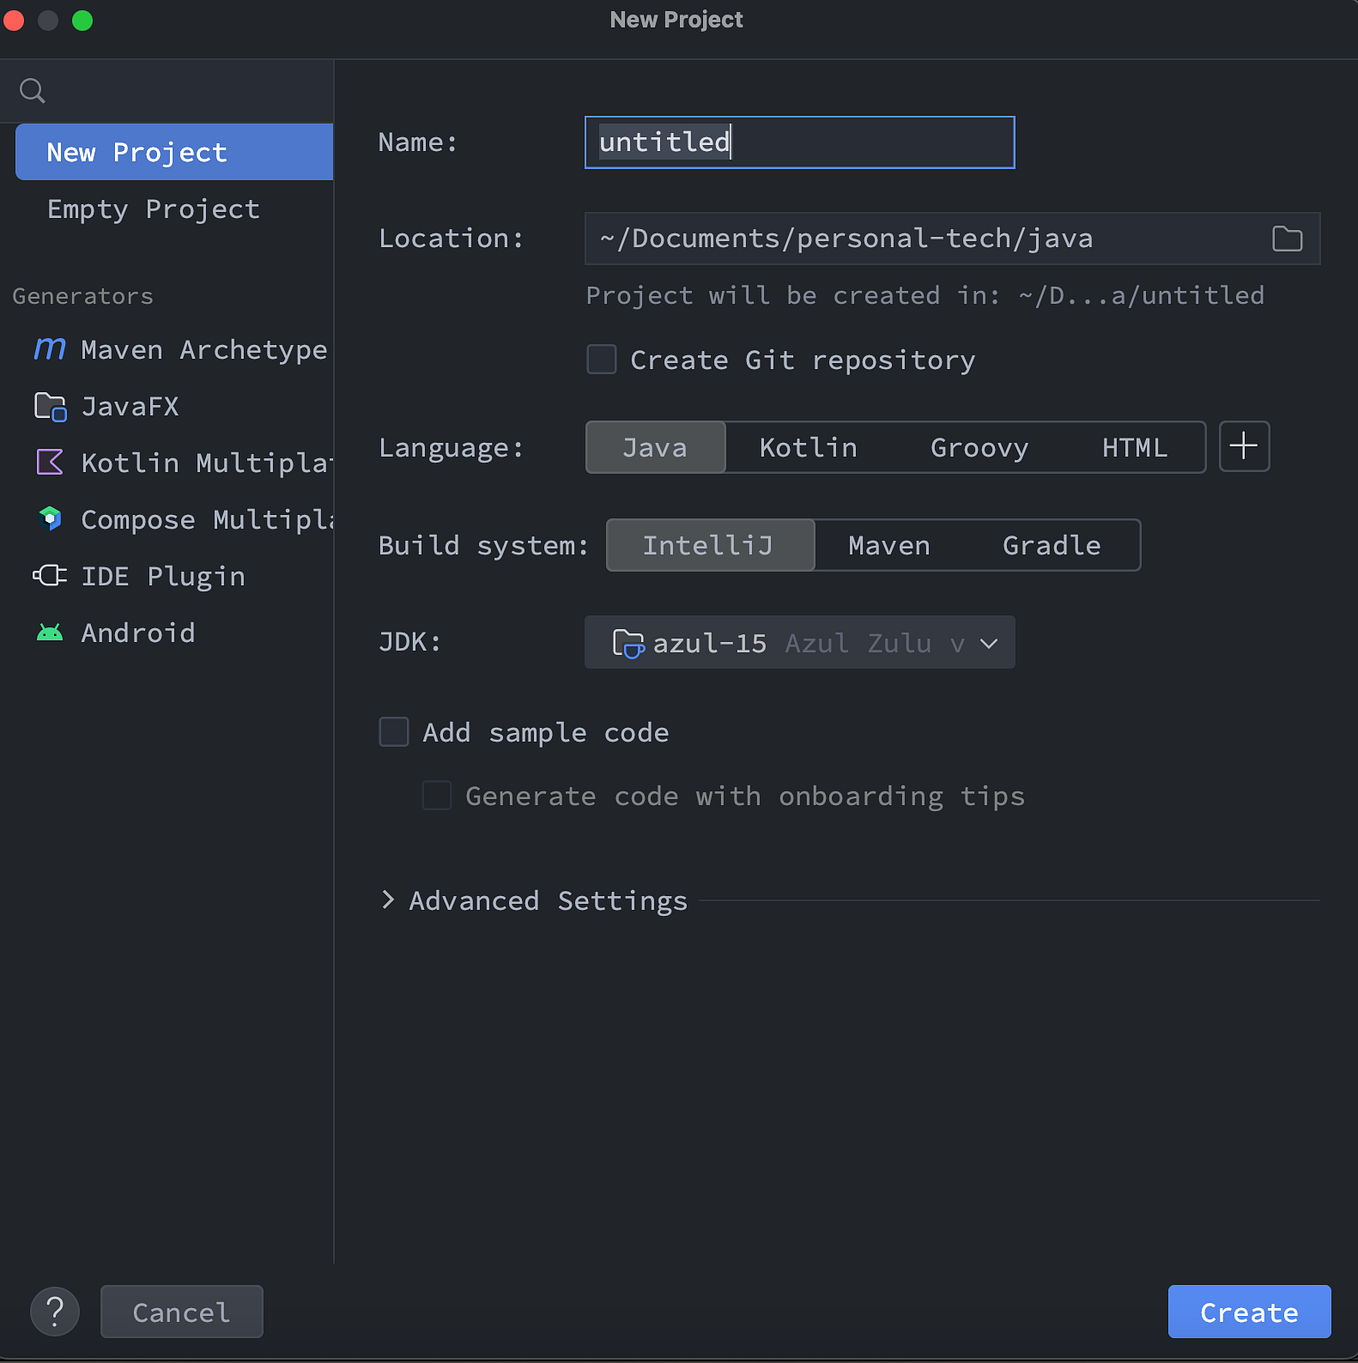Click the plus icon to add language

click(1244, 446)
